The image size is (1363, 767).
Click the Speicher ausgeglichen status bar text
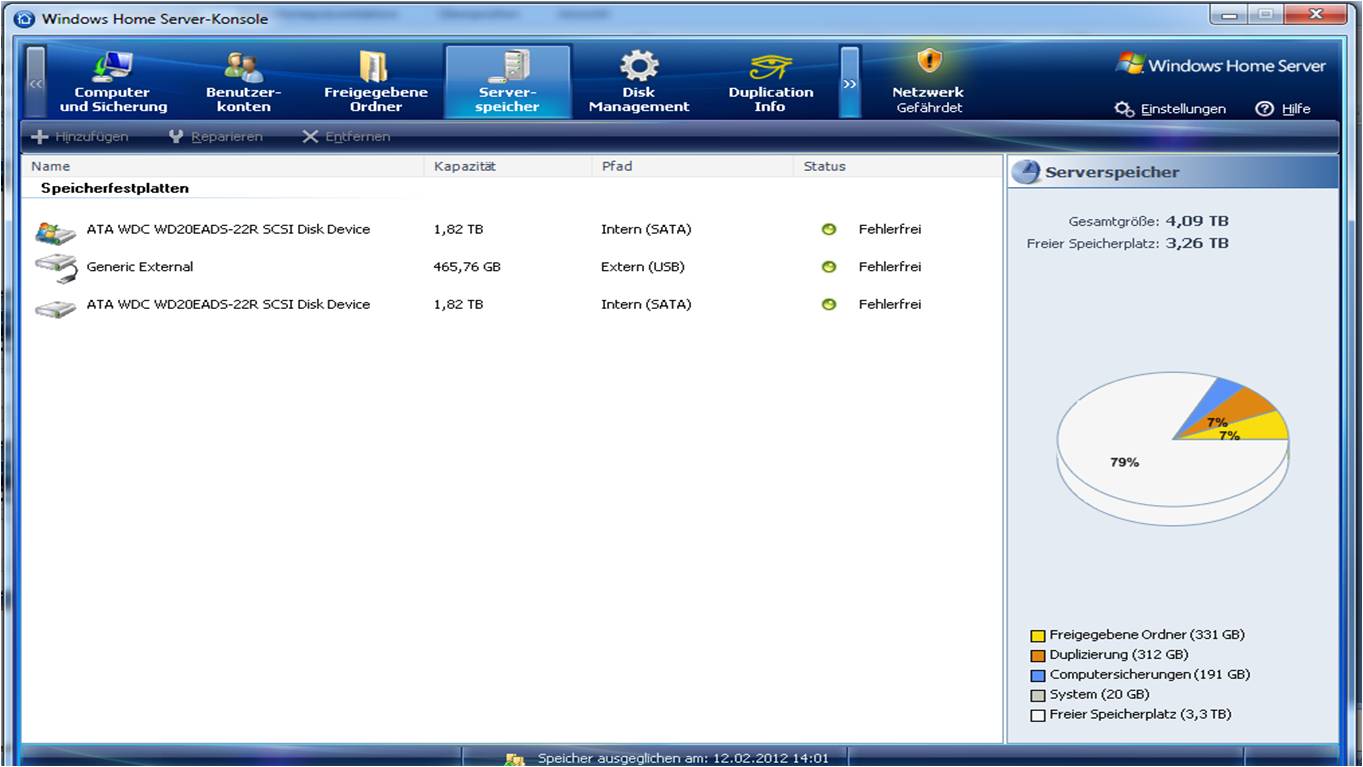point(683,758)
